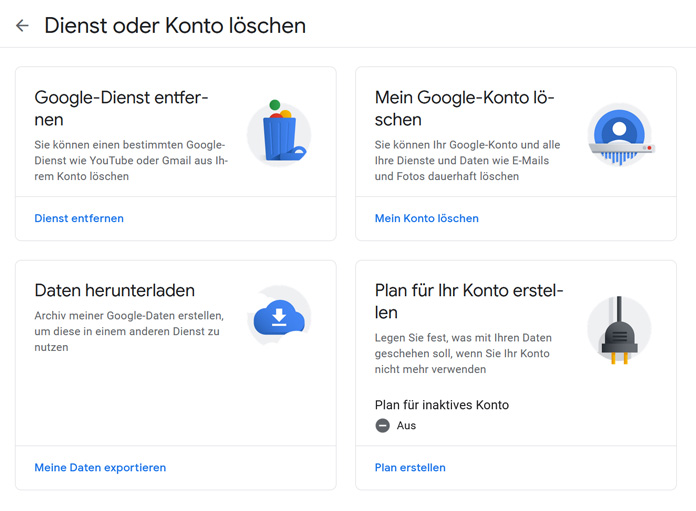The width and height of the screenshot is (696, 511).
Task: Click the page title Dienst oder Konto löschen
Action: point(175,26)
